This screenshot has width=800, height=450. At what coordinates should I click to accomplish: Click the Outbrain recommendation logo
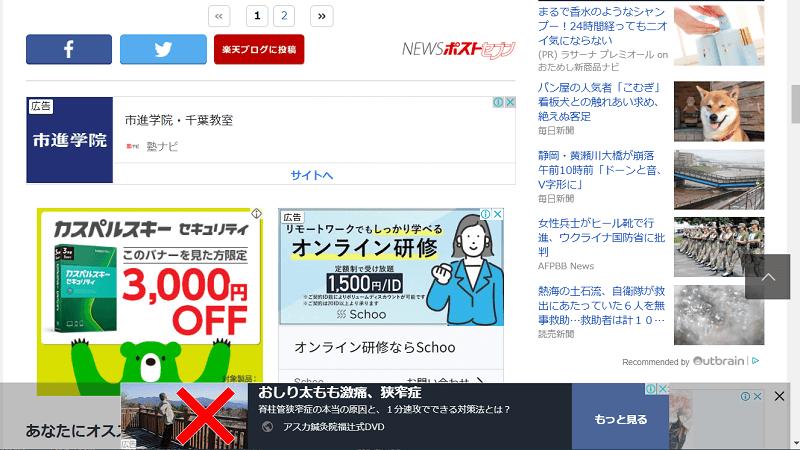point(719,361)
